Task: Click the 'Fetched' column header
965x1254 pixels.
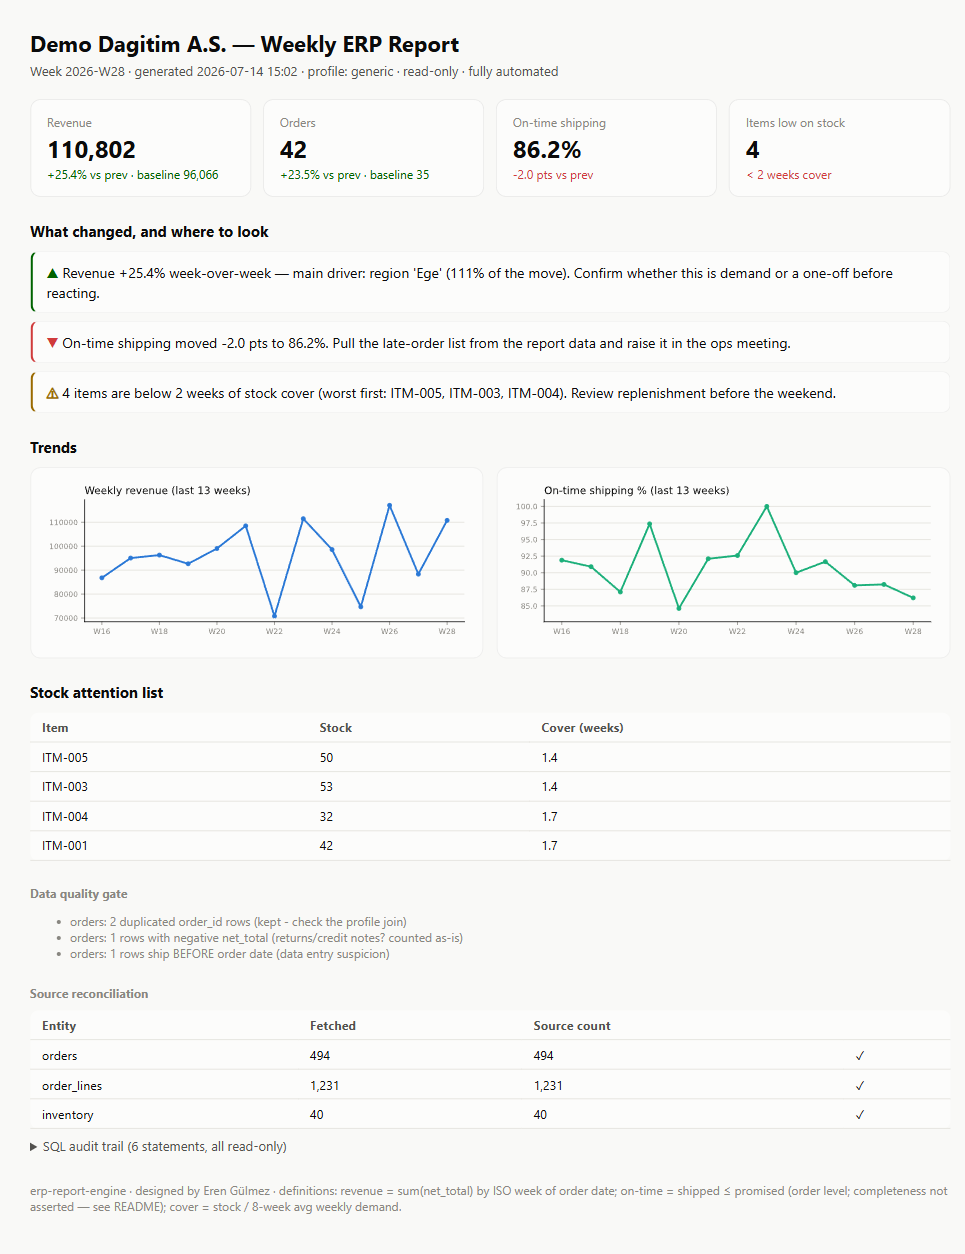Action: coord(333,1026)
